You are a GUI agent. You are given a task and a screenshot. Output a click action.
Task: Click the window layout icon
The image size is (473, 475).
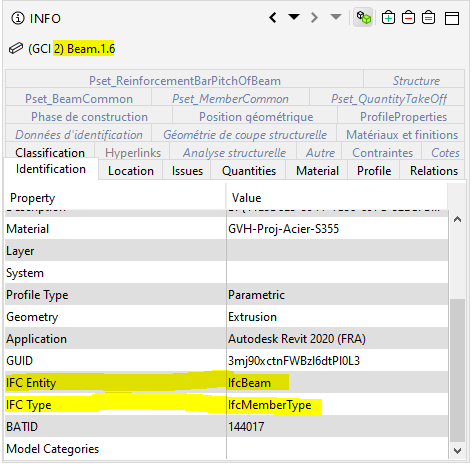click(452, 18)
